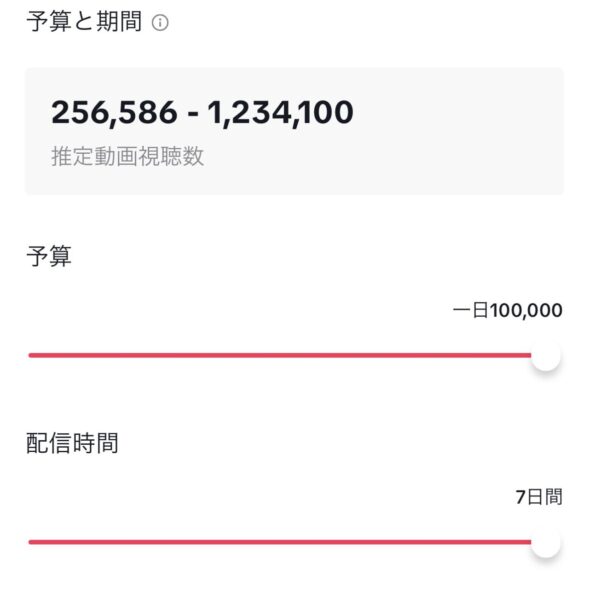The image size is (589, 600).
Task: Click the 100,000 amount in the budget value
Action: click(526, 310)
